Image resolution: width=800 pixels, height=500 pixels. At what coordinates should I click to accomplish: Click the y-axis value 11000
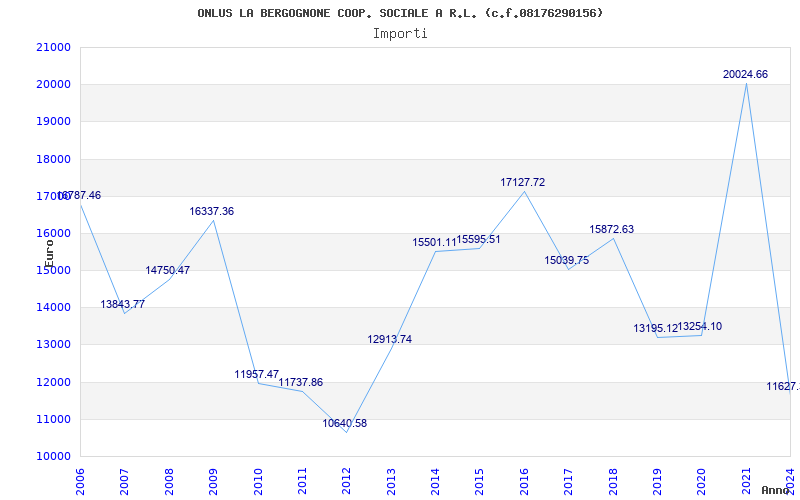click(53, 419)
